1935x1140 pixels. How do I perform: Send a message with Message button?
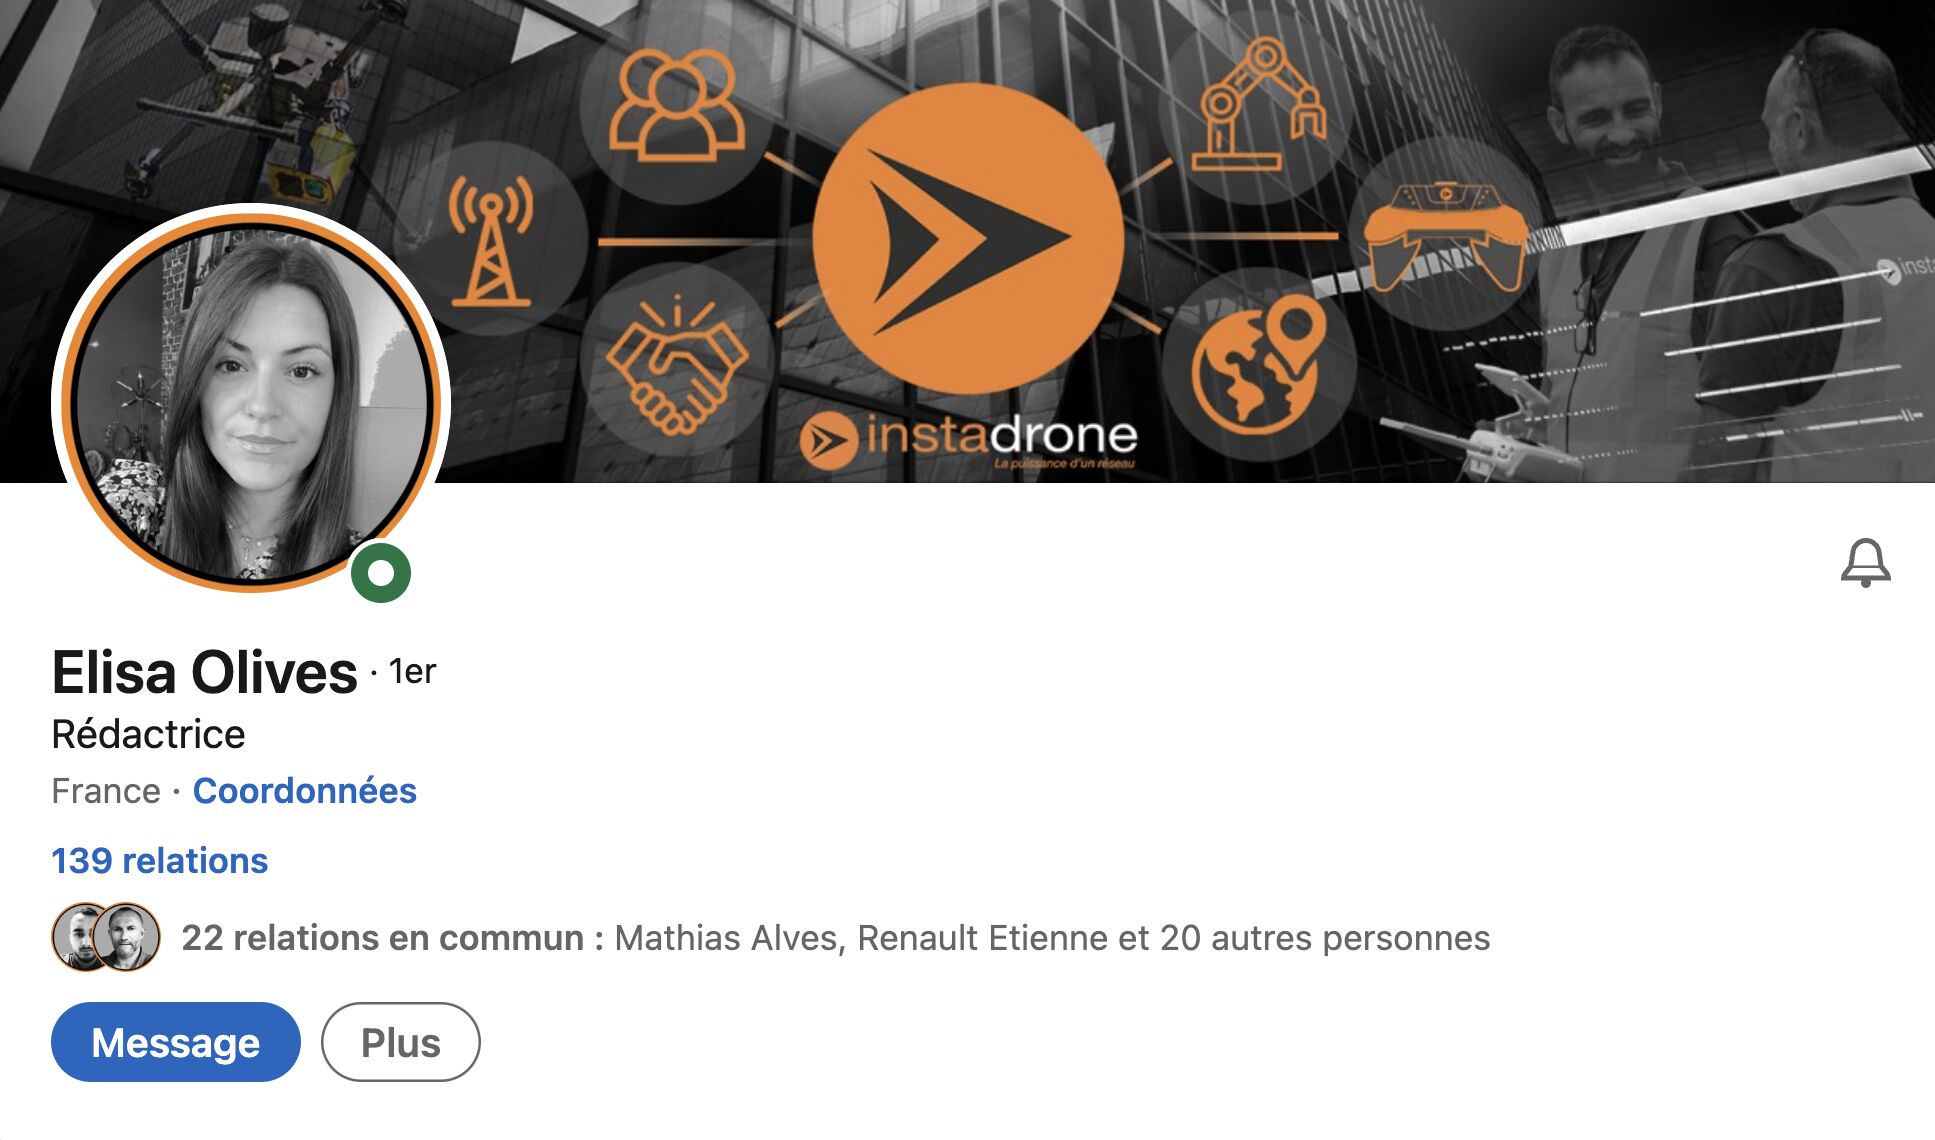pyautogui.click(x=176, y=1042)
